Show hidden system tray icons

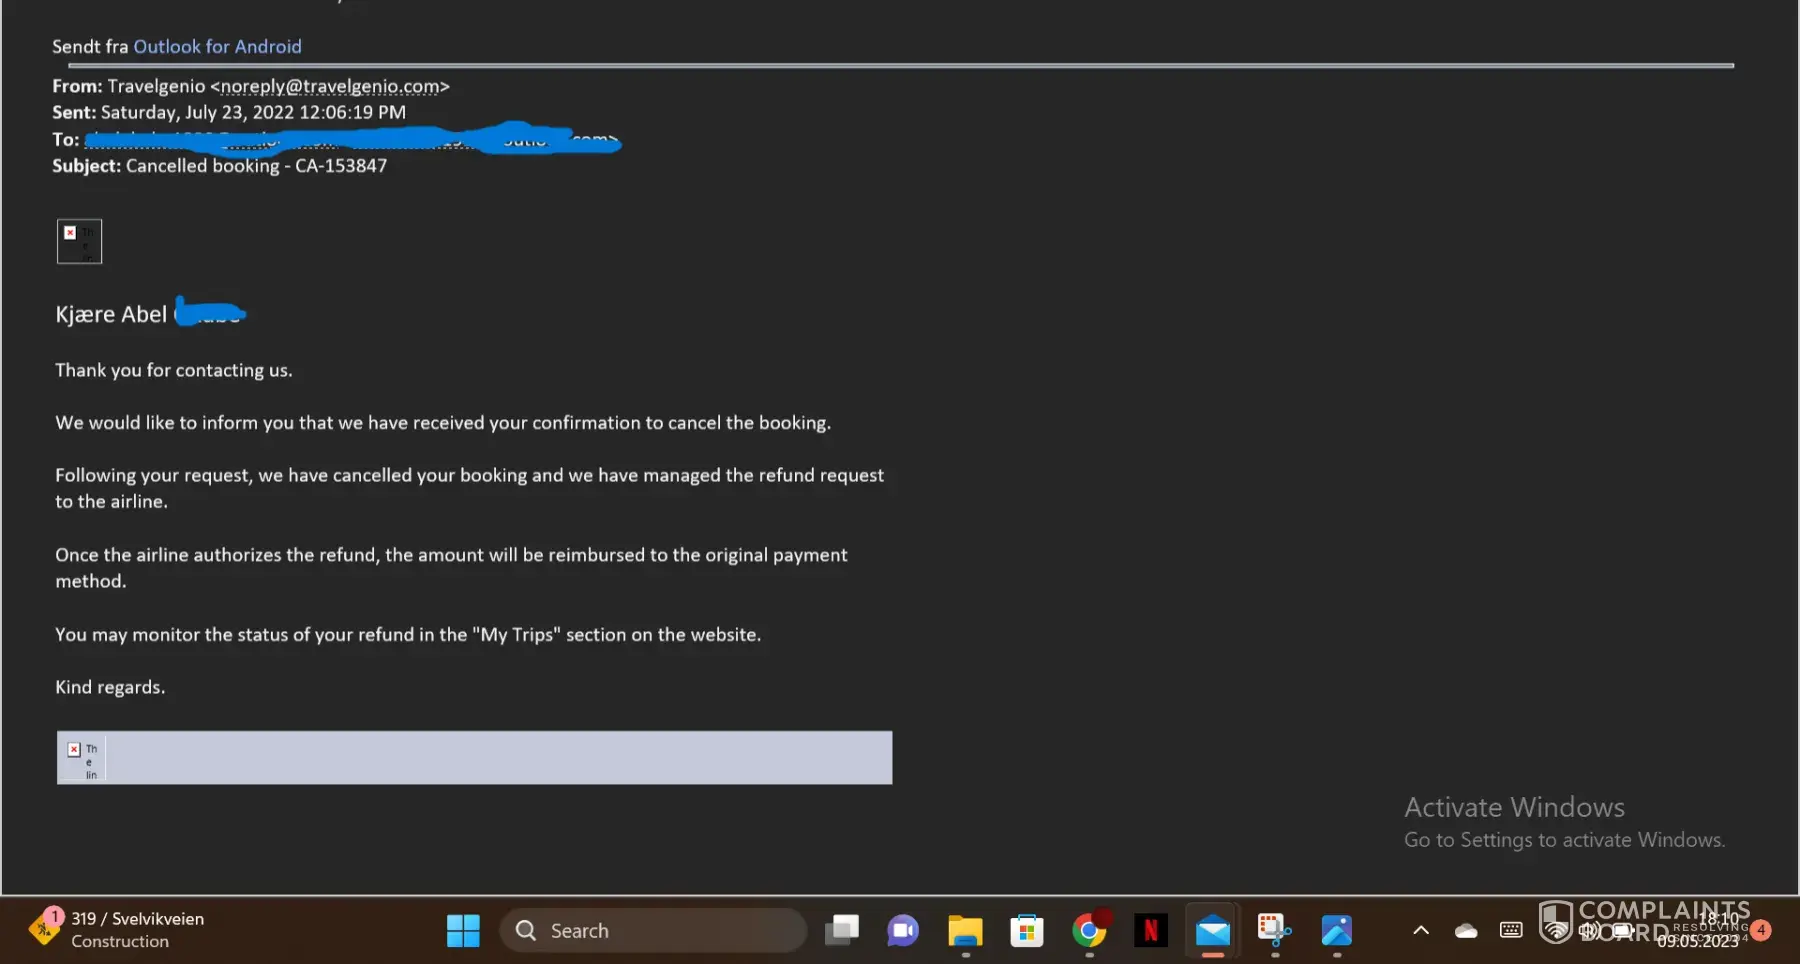1421,931
